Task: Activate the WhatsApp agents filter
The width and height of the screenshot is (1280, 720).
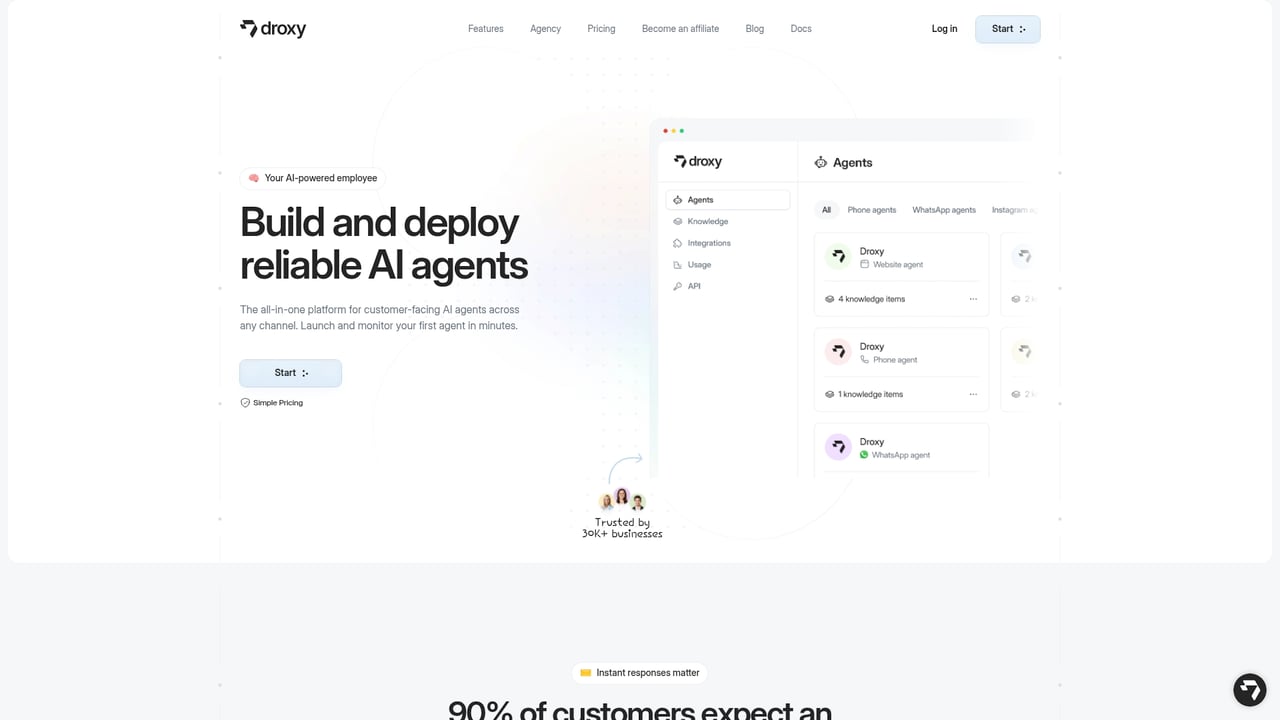Action: click(943, 210)
